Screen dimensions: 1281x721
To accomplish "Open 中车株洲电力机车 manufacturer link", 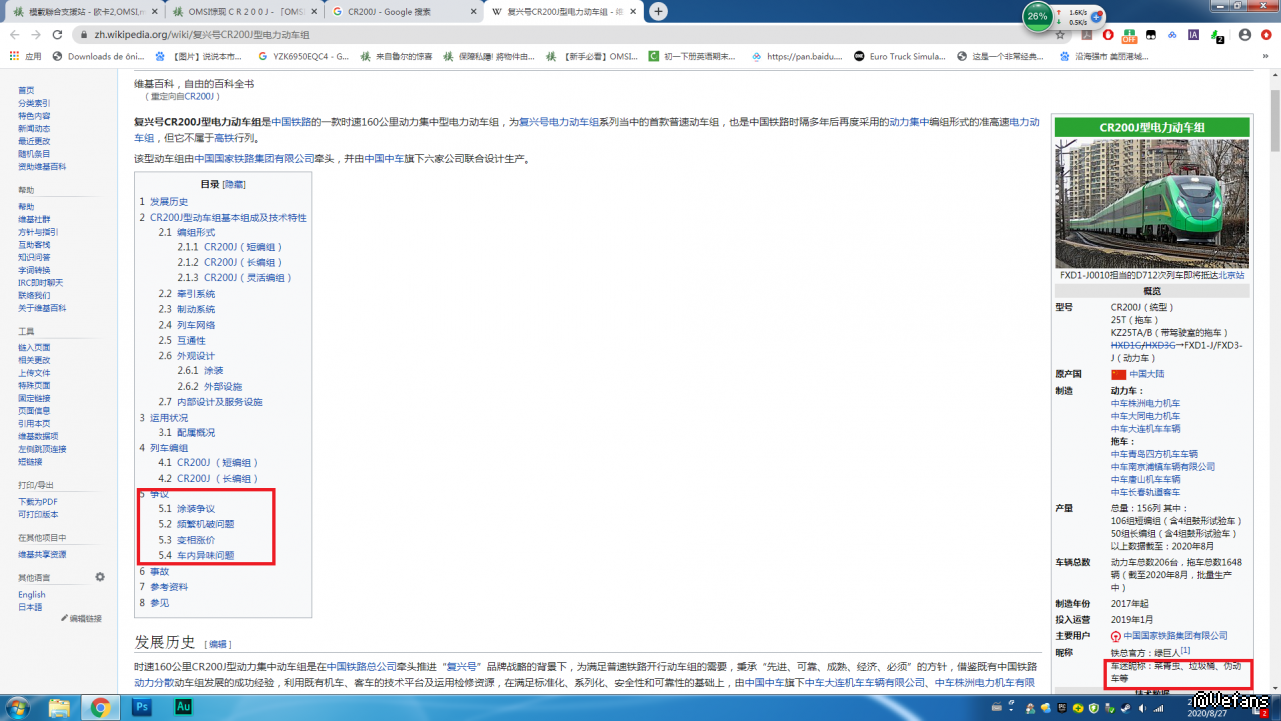I will tap(1145, 403).
